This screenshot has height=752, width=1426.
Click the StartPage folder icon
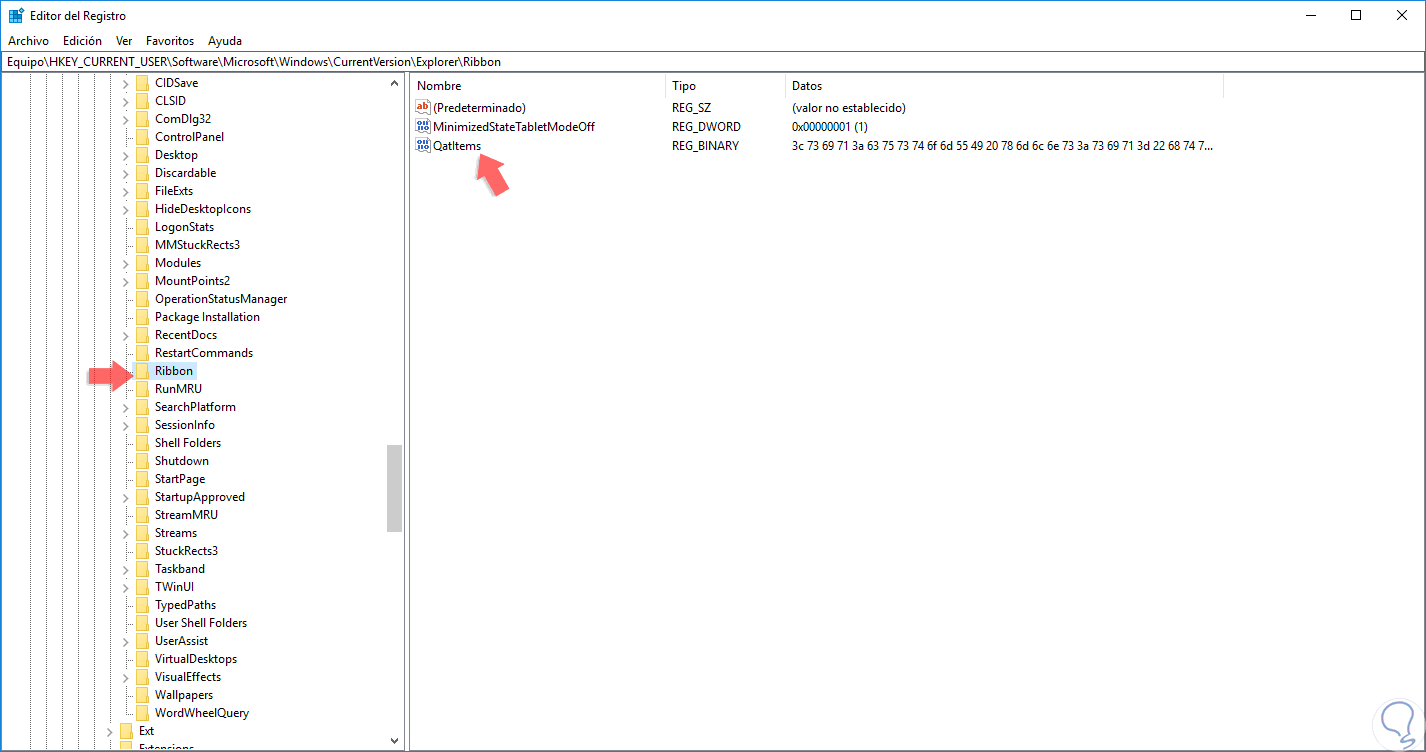142,479
